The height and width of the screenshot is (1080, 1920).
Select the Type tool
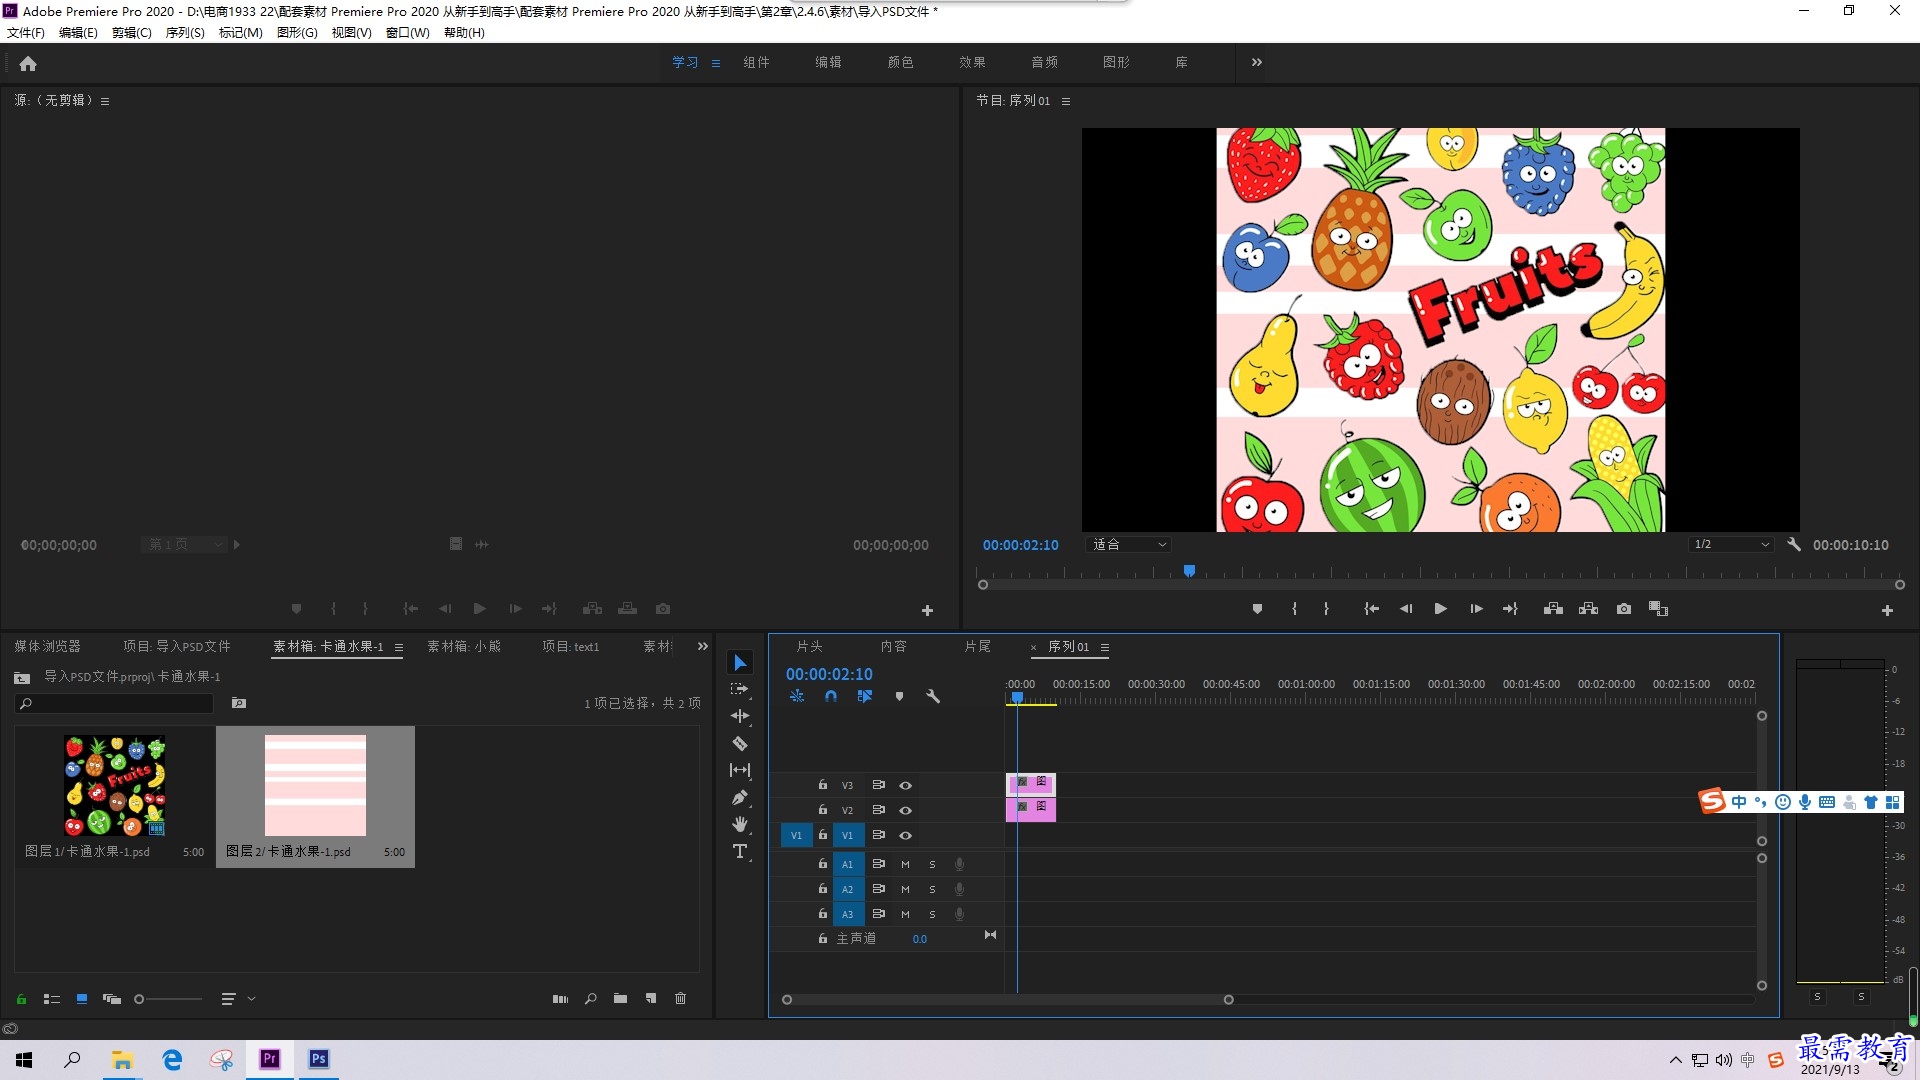click(740, 851)
